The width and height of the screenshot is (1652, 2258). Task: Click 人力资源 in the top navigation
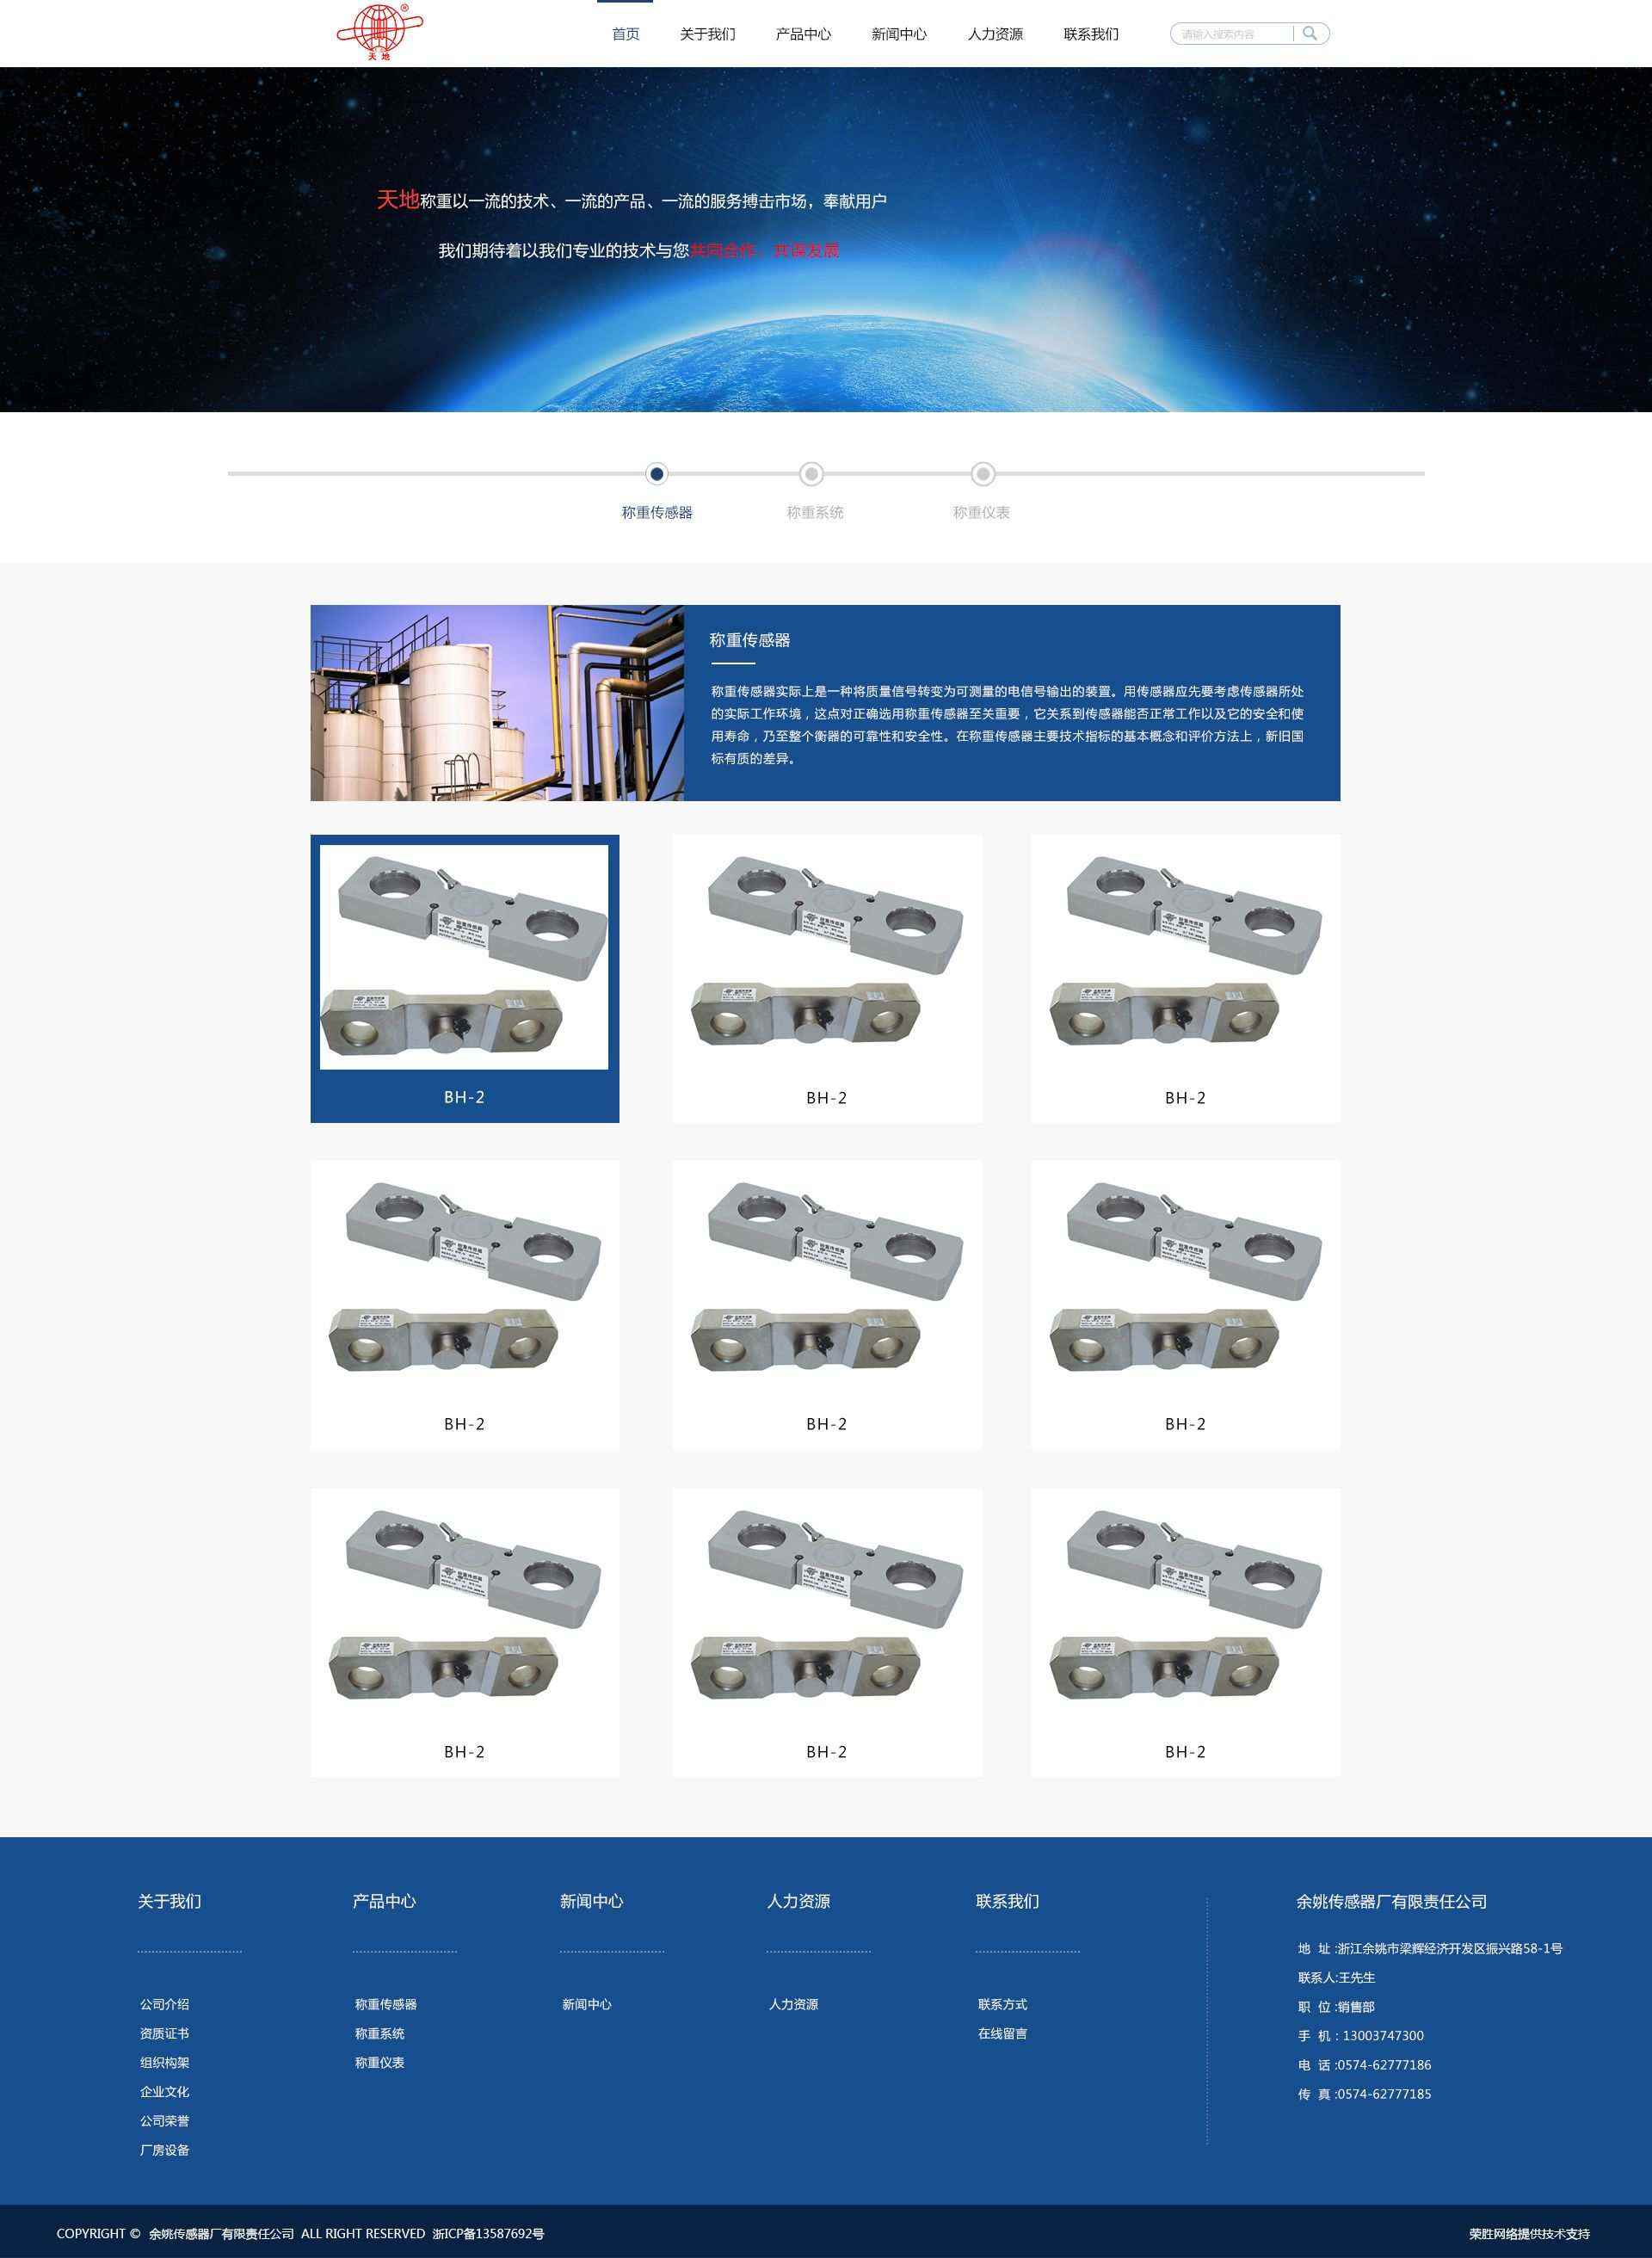tap(994, 34)
